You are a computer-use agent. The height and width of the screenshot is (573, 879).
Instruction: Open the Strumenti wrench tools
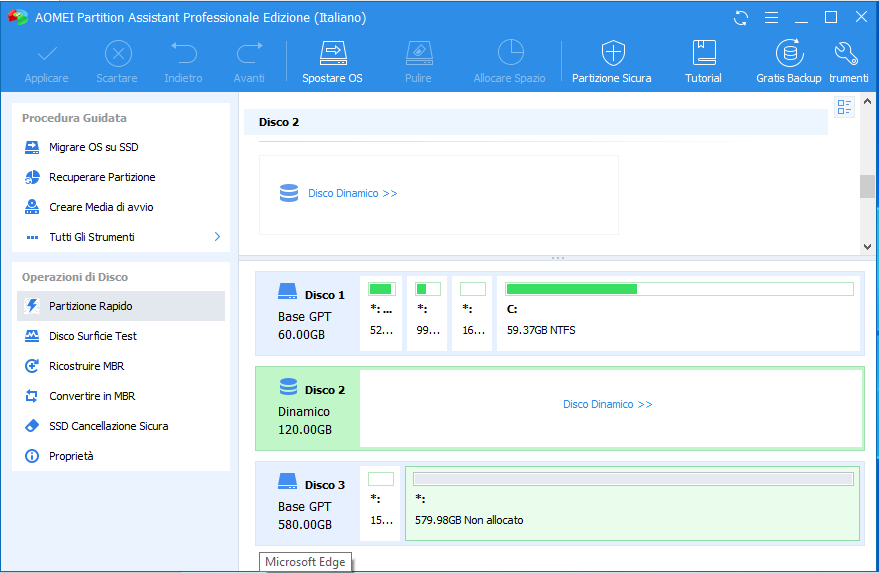pos(848,62)
